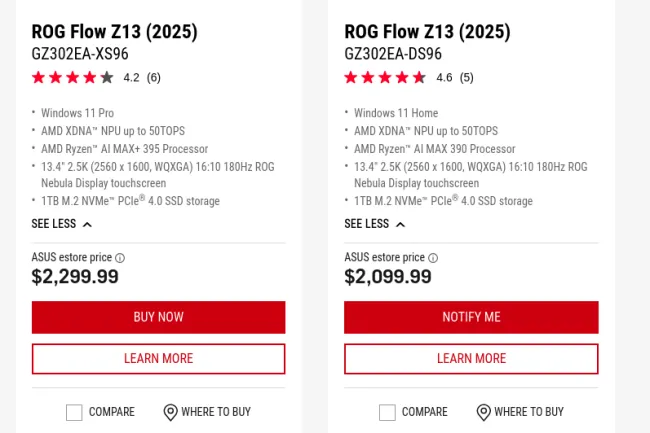Screen dimensions: 650x433
Task: Click info icon beside left ASUS estore price
Action: (120, 258)
